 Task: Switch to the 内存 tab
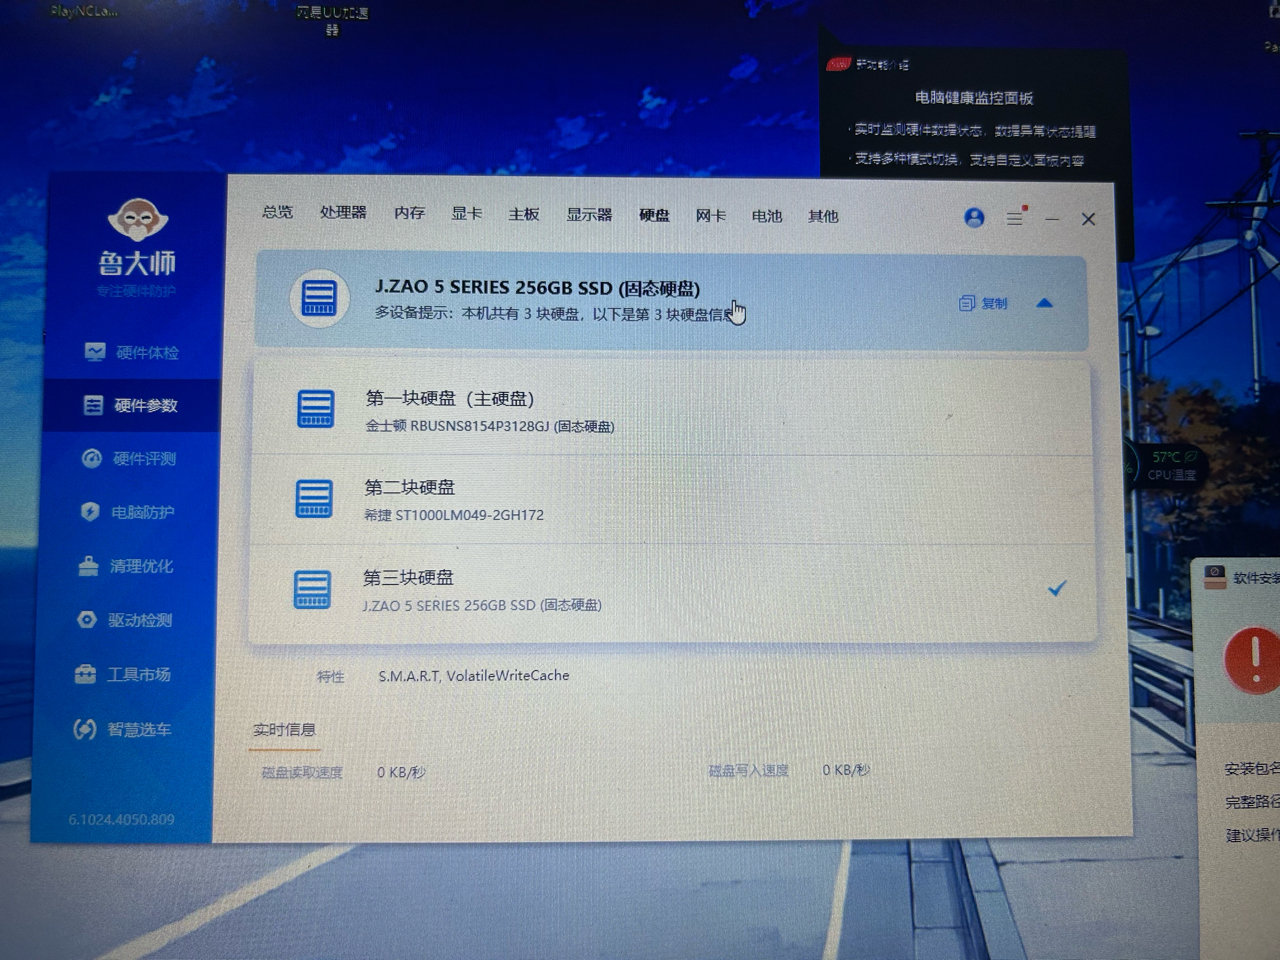tap(409, 213)
